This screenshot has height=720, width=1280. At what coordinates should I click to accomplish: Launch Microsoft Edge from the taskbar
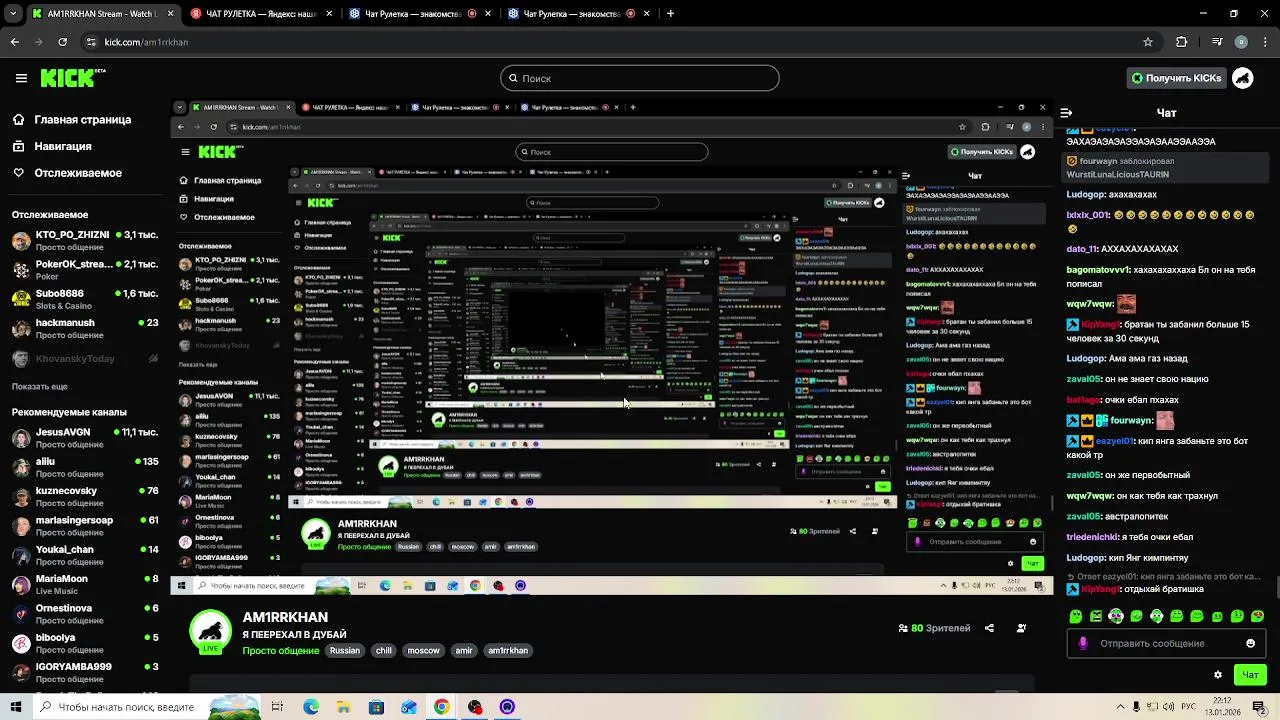[x=311, y=707]
